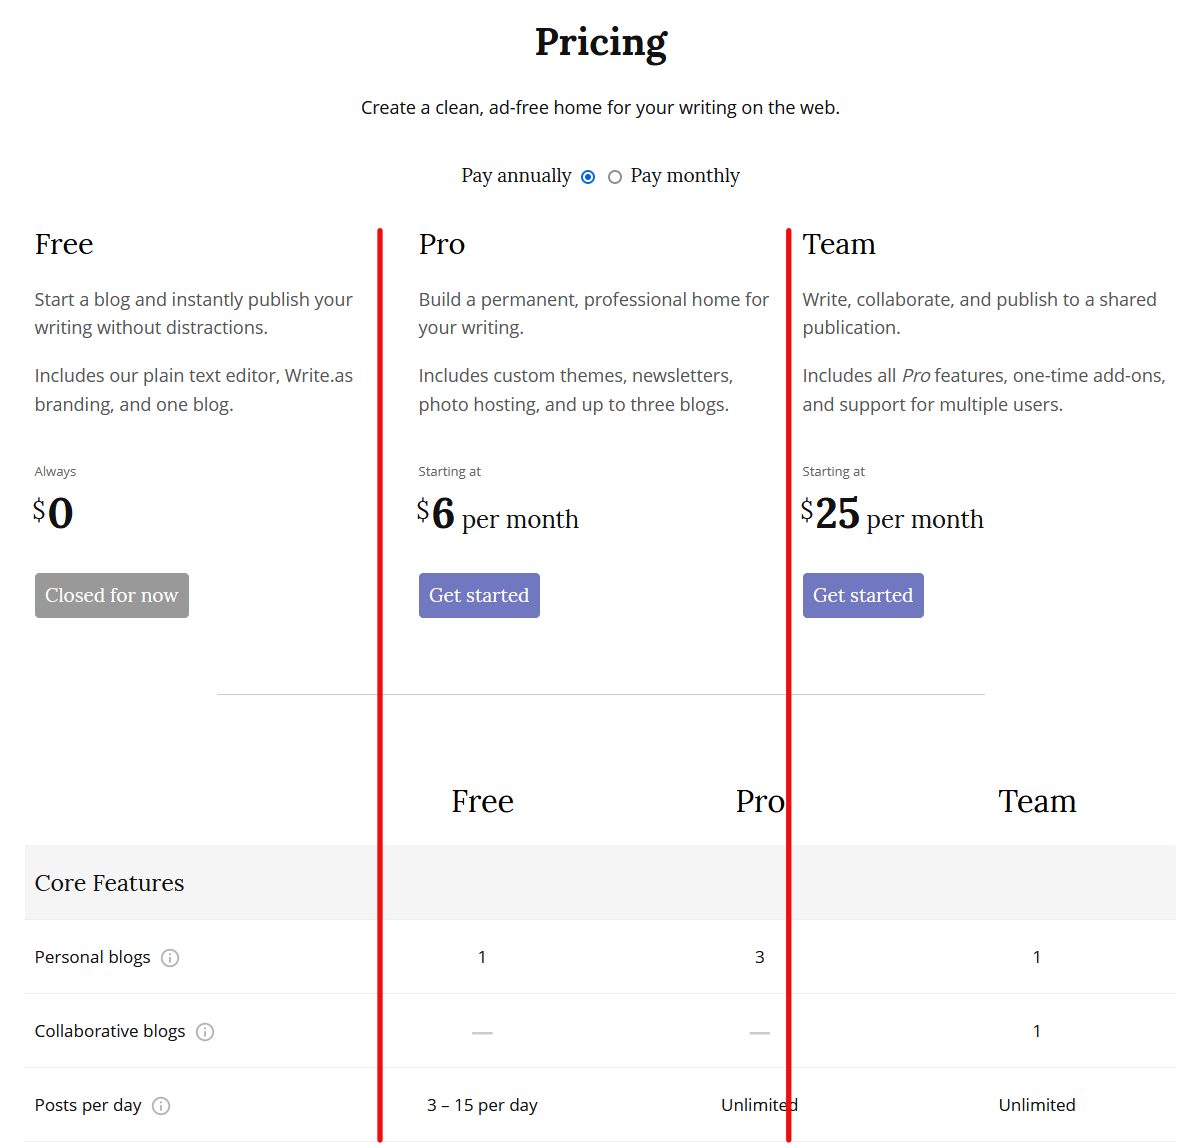
Task: Click the Free plan's $0 price
Action: [54, 513]
